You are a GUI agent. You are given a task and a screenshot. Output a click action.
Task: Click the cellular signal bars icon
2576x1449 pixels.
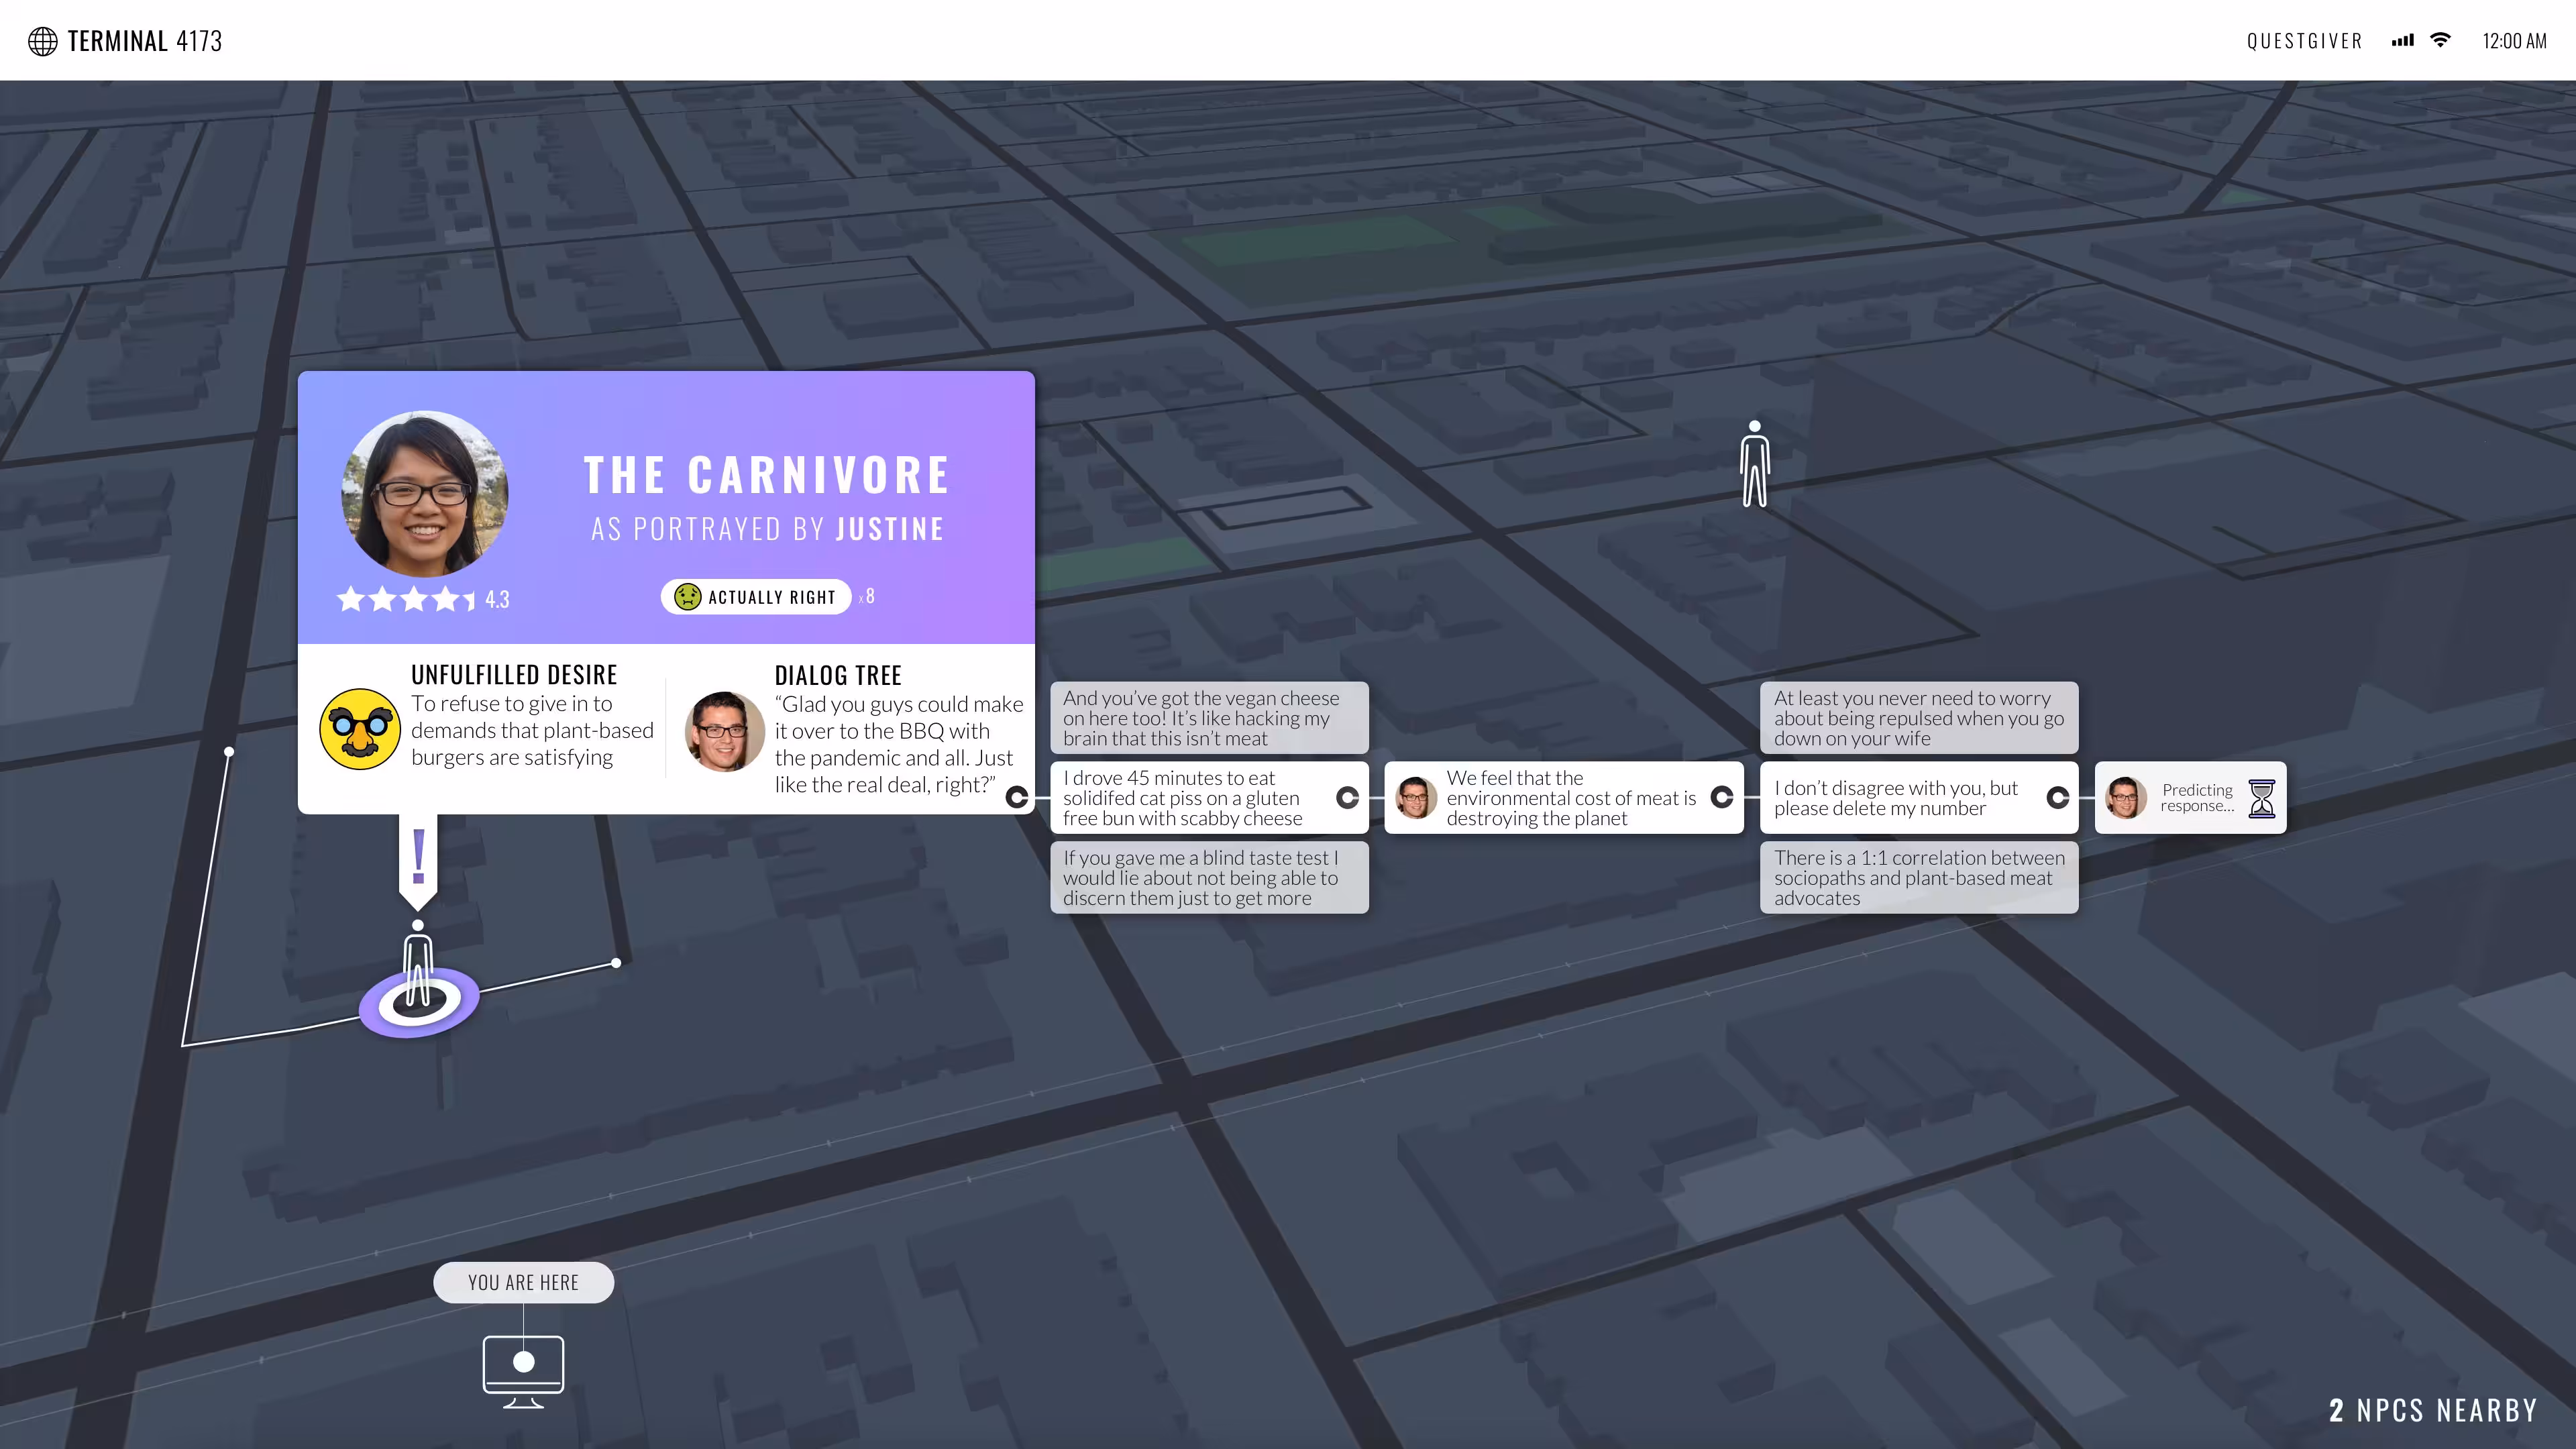(2402, 41)
